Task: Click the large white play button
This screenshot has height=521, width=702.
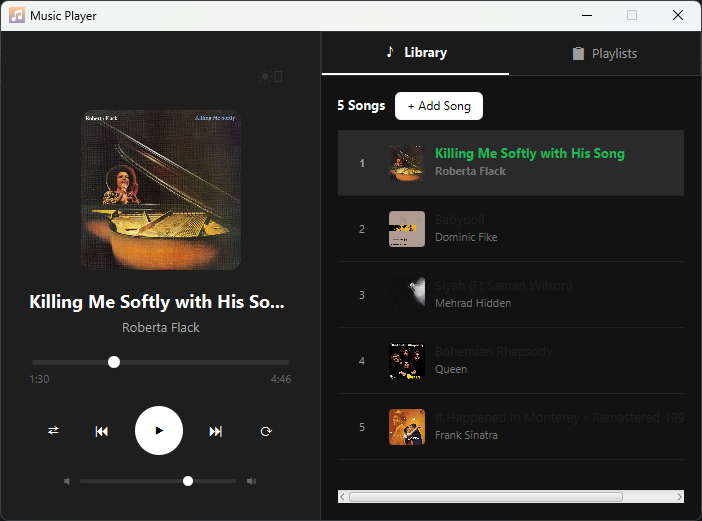Action: 159,431
